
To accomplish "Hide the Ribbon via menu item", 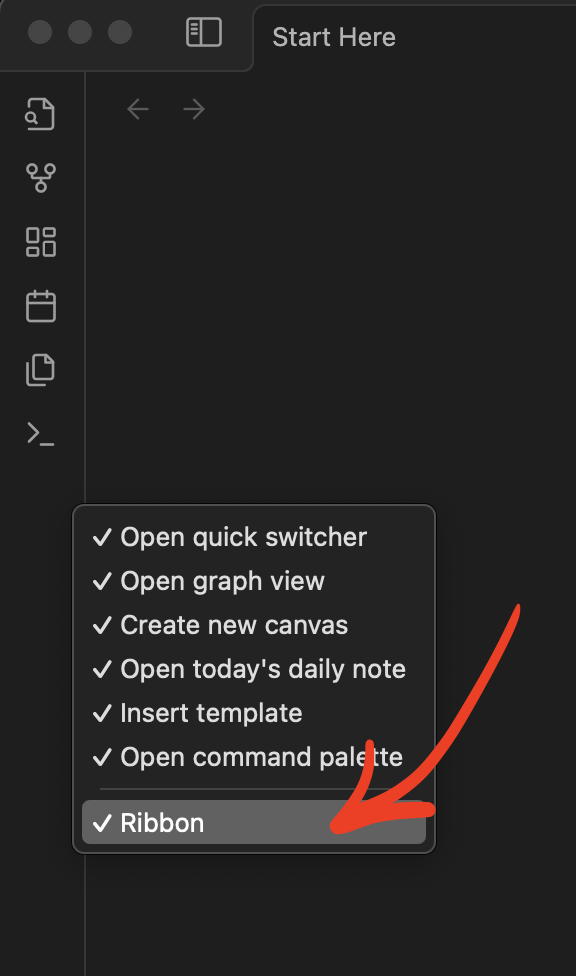I will coord(254,823).
